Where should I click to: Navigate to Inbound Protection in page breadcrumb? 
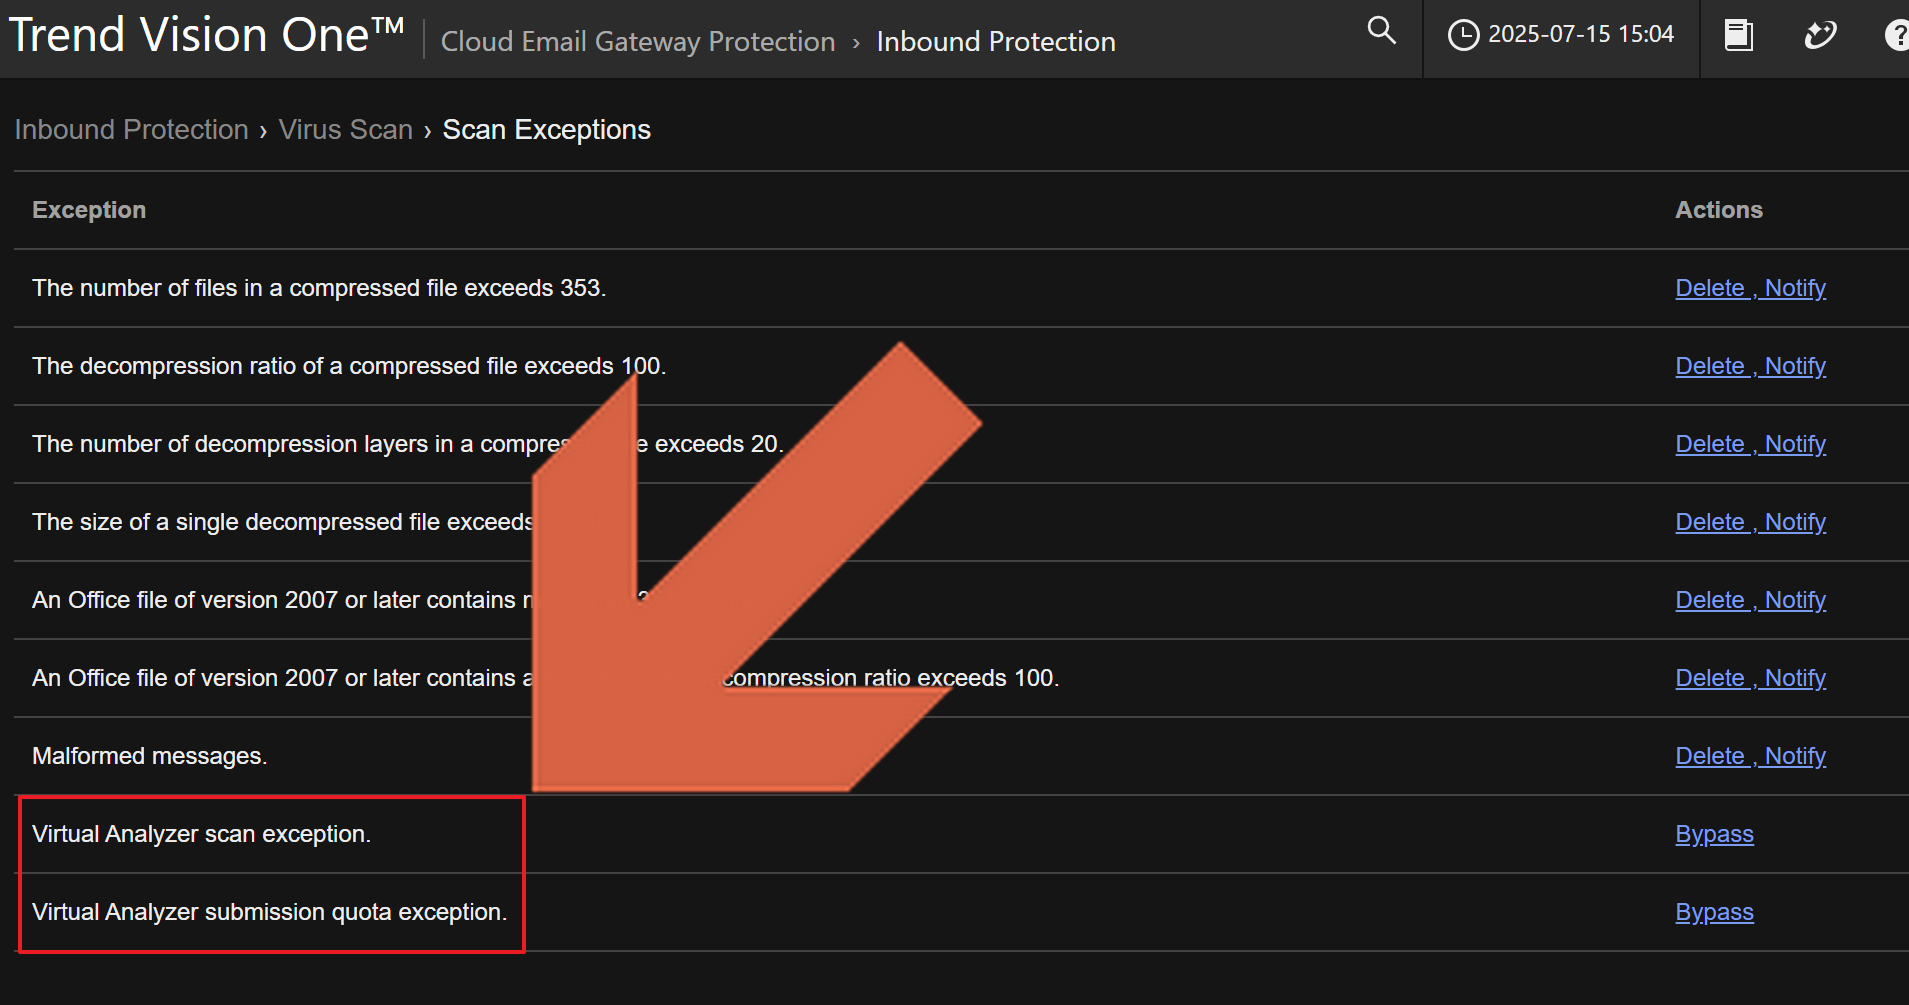pos(131,130)
